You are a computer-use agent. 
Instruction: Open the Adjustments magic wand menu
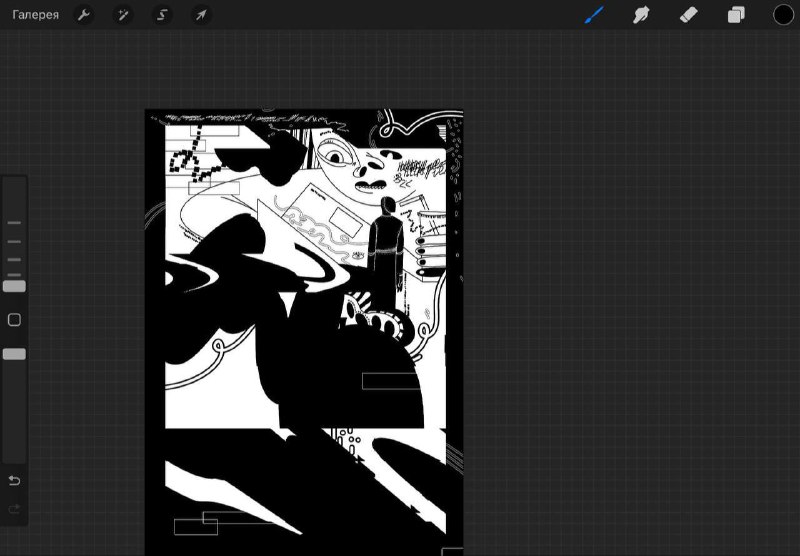pyautogui.click(x=123, y=15)
